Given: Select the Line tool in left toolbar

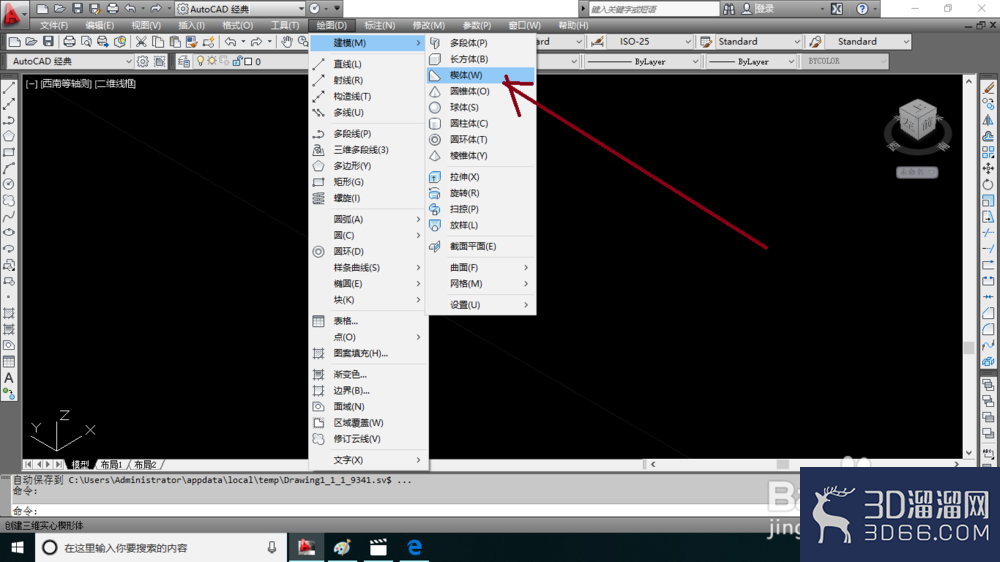Looking at the screenshot, I should point(9,89).
